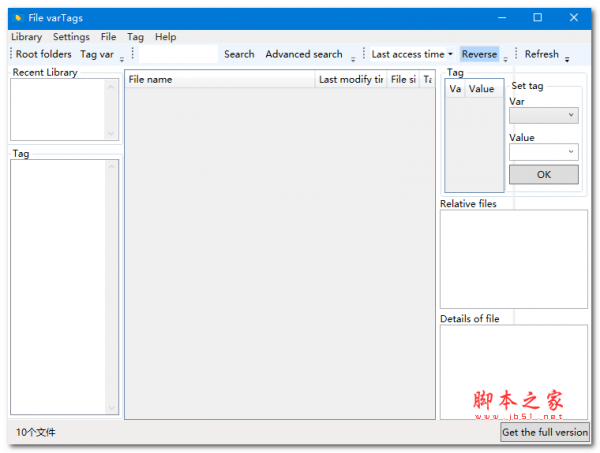Close the File varTags window
Viewport: 600px width, 453px height.
click(x=574, y=18)
